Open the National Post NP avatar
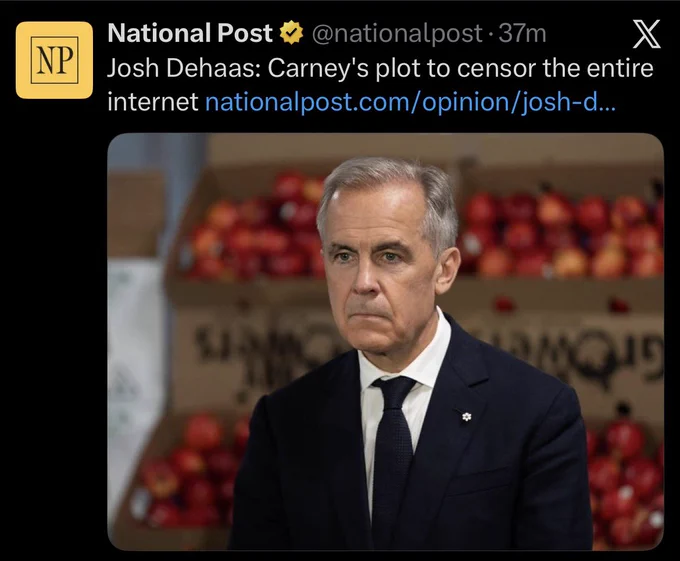The width and height of the screenshot is (680, 561). click(x=54, y=60)
